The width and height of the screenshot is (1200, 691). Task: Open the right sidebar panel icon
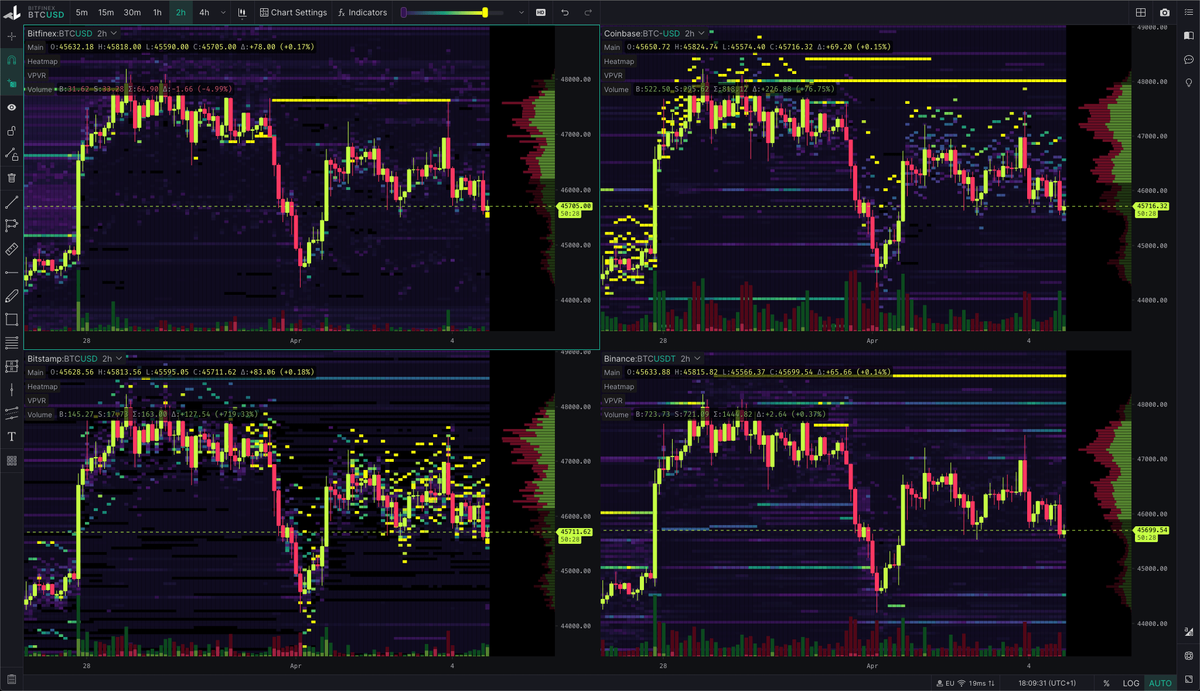pos(1189,36)
